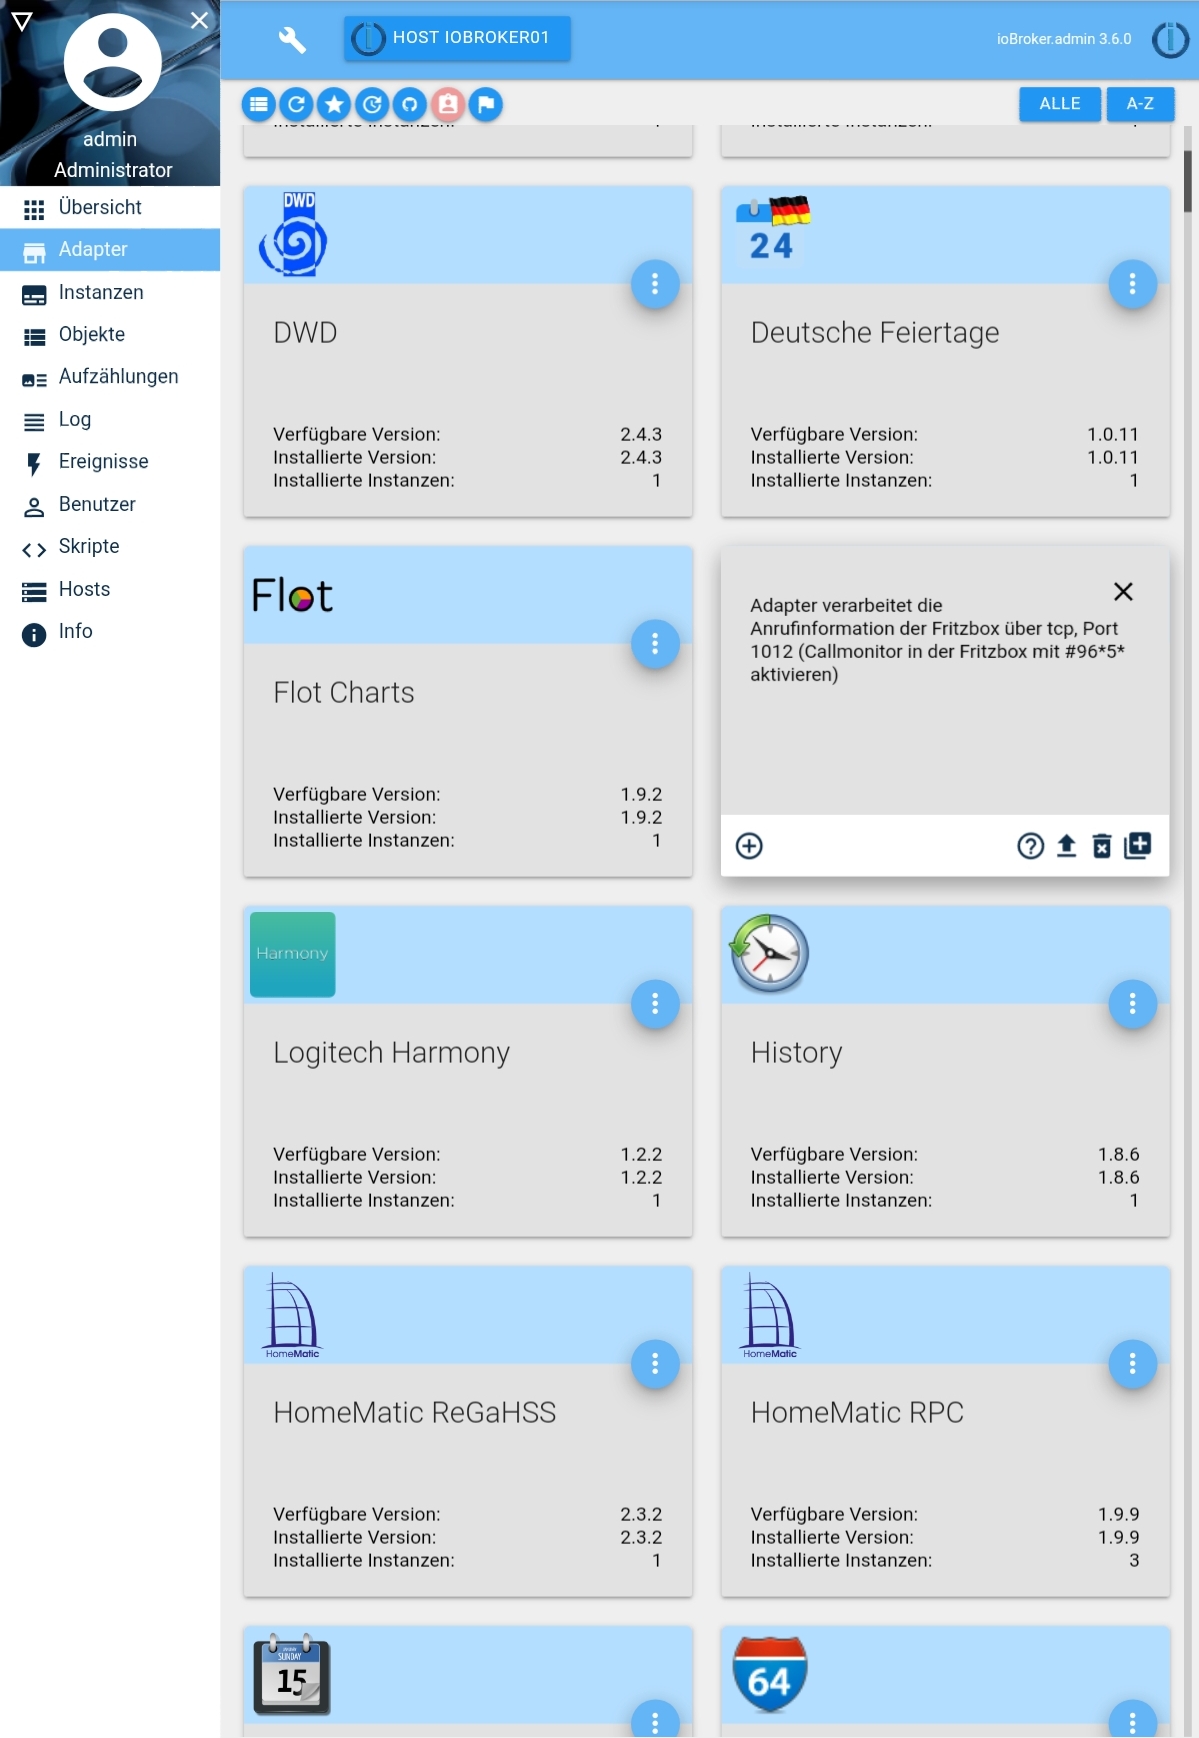
Task: Open Instanzen in the sidebar
Action: (x=110, y=293)
